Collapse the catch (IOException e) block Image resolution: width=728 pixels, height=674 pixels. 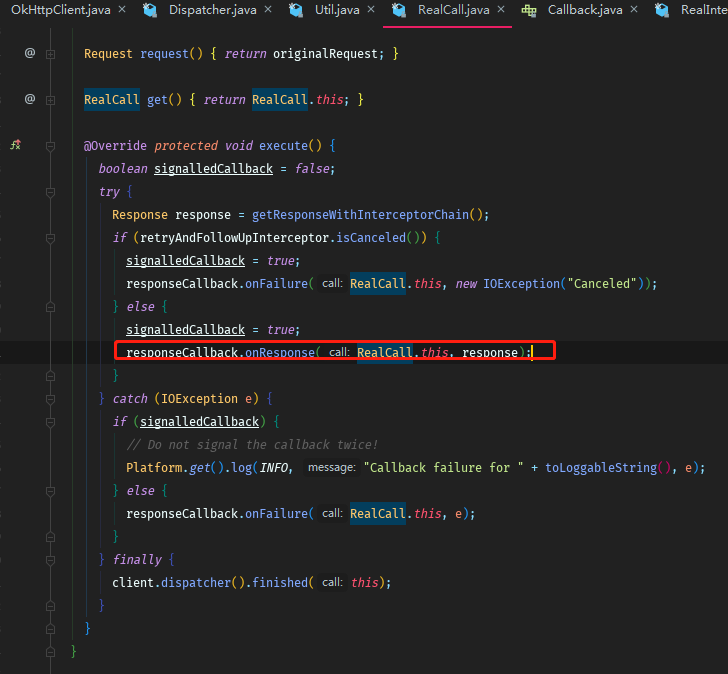click(x=51, y=399)
